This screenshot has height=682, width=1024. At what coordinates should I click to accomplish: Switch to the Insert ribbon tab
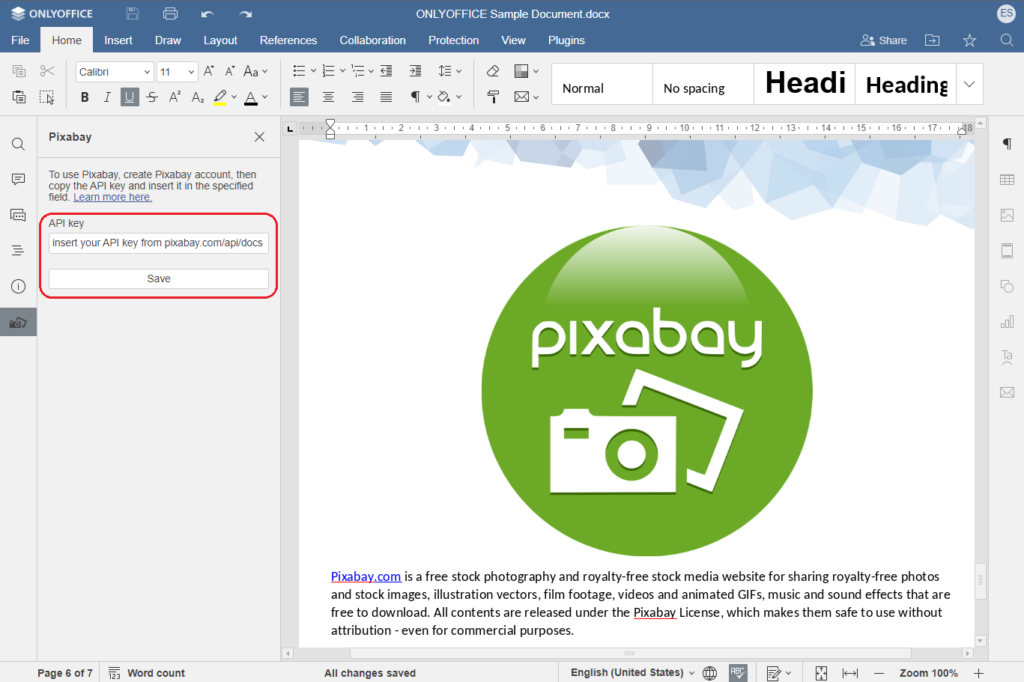pos(118,40)
